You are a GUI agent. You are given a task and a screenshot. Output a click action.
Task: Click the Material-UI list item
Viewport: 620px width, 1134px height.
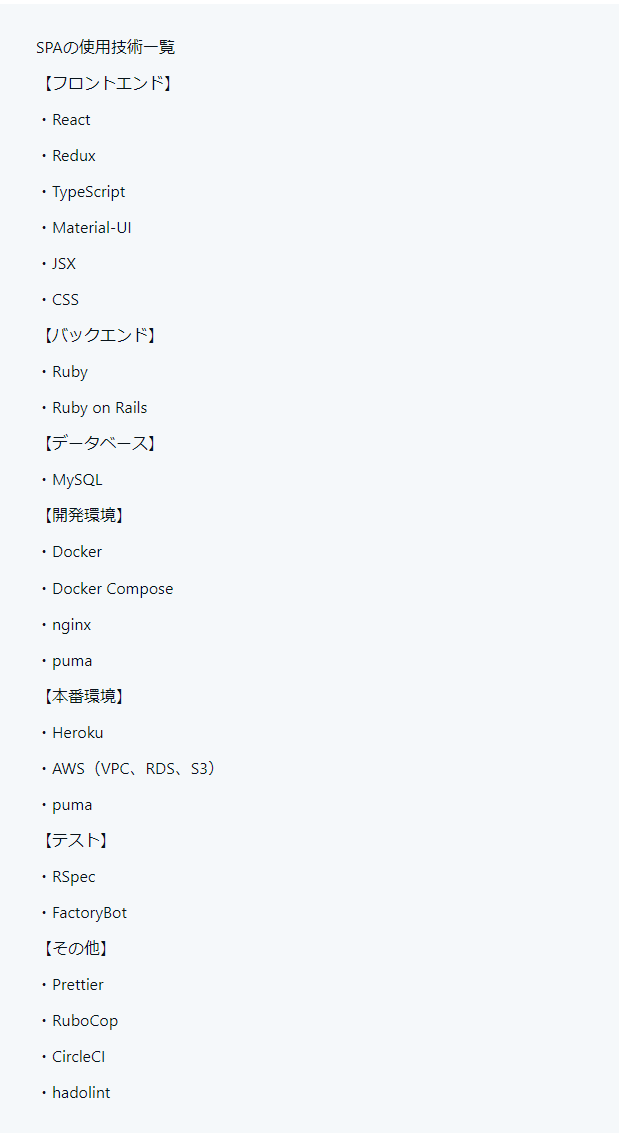pyautogui.click(x=92, y=228)
